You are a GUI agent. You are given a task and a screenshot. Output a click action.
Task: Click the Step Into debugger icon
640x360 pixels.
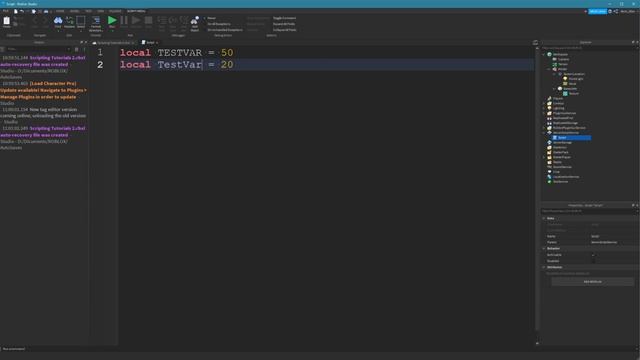coord(162,20)
